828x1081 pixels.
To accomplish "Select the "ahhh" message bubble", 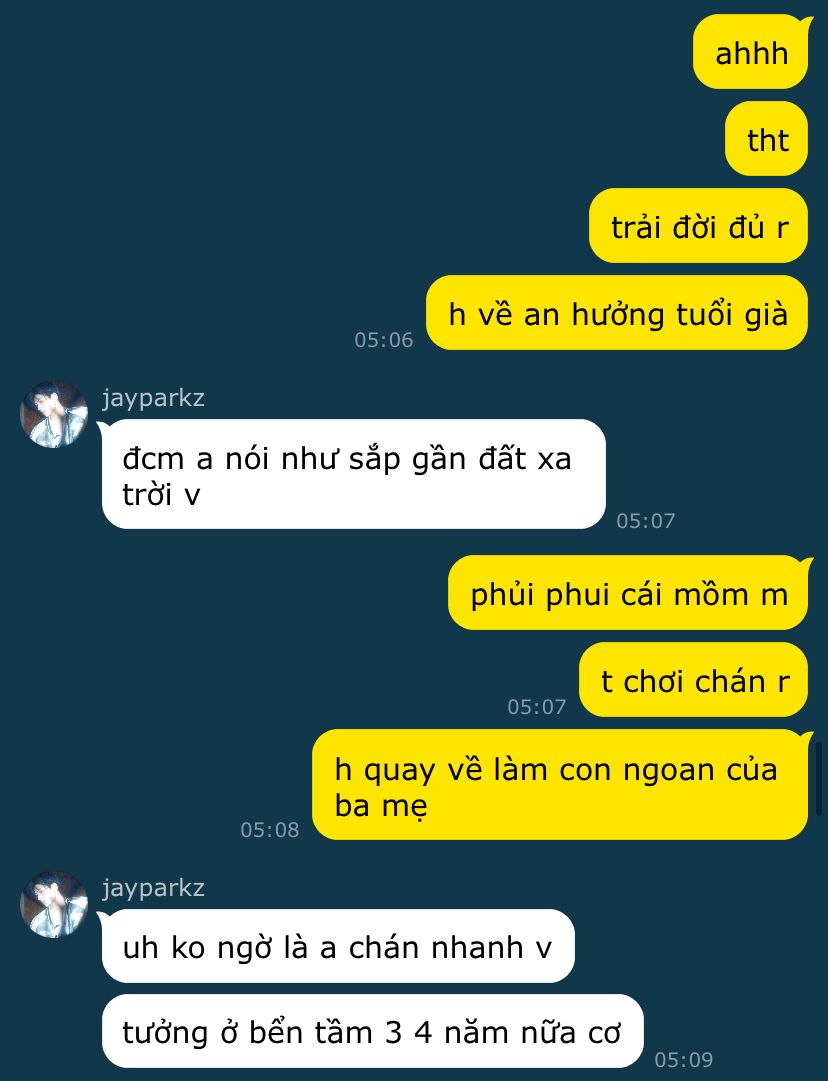I will coord(751,53).
